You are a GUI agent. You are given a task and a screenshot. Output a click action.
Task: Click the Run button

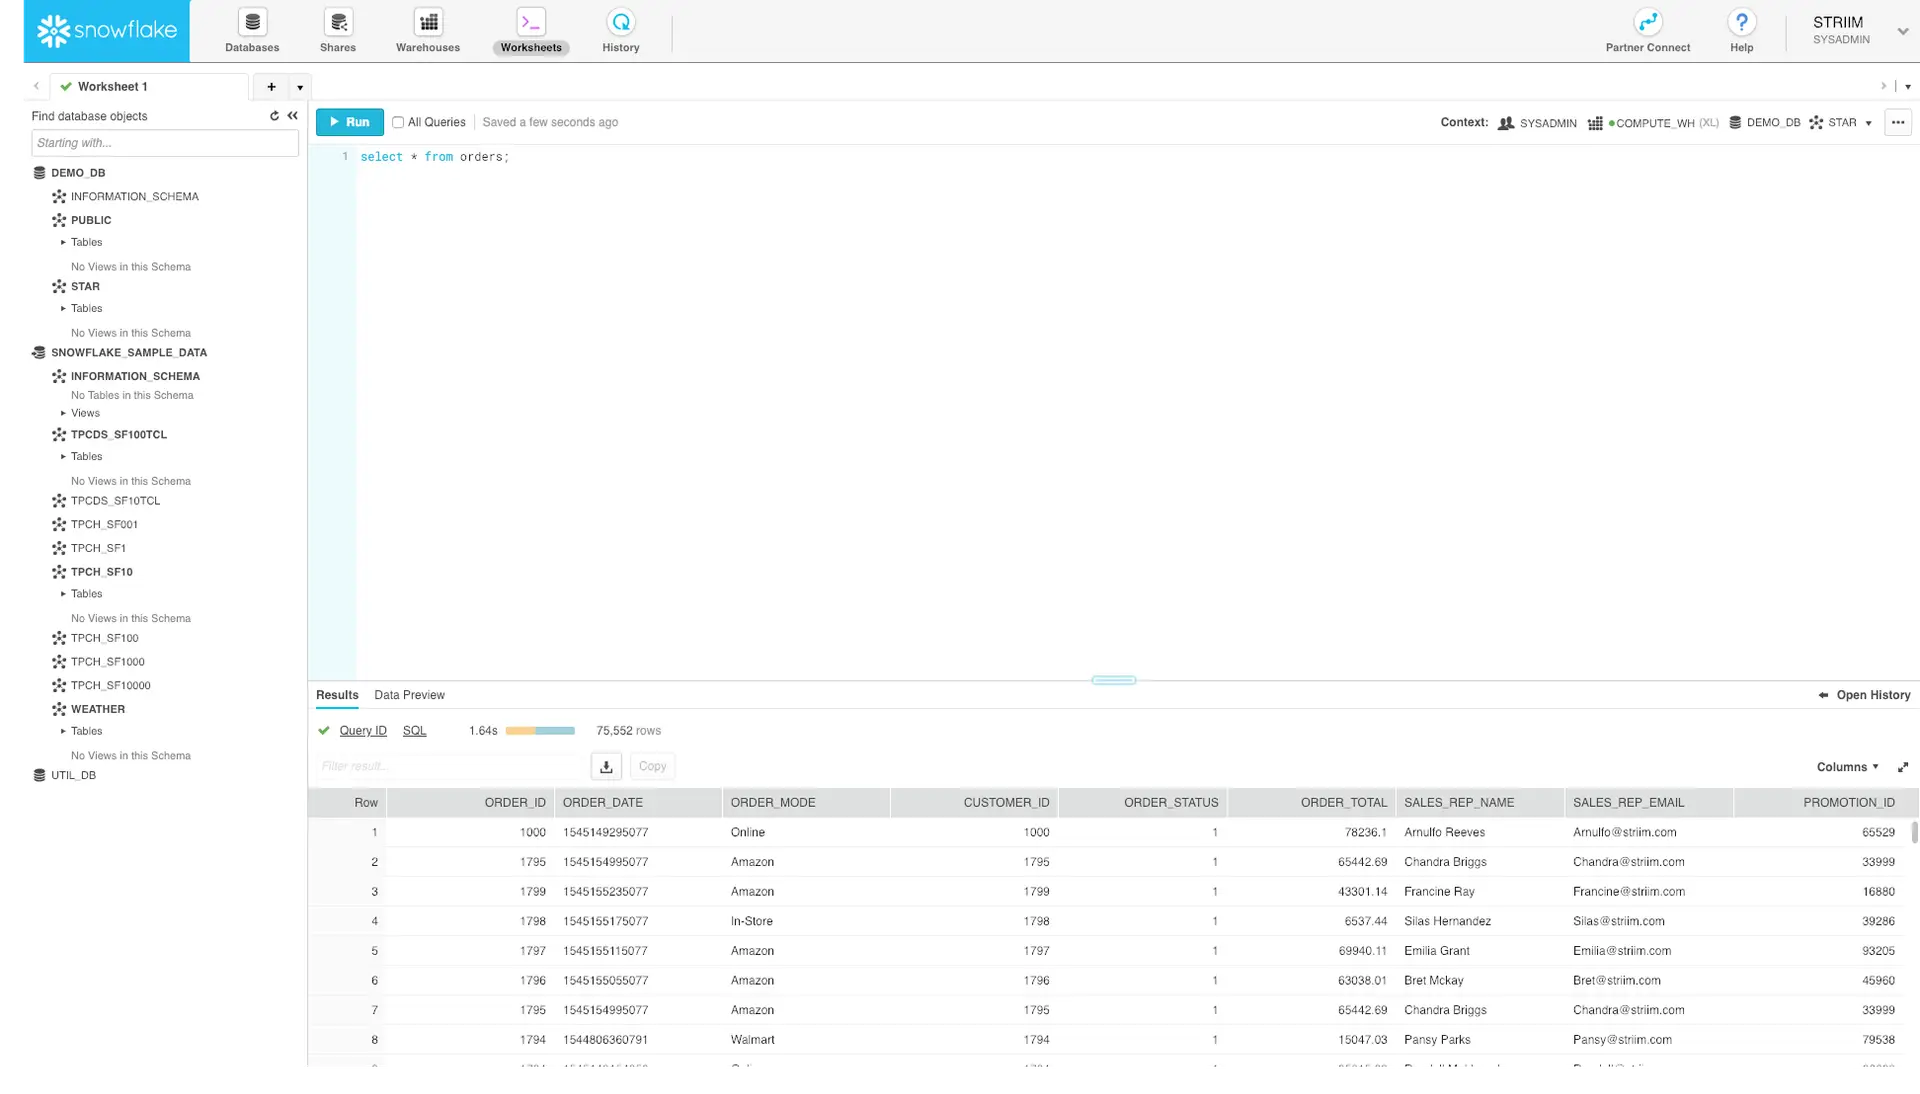[349, 122]
